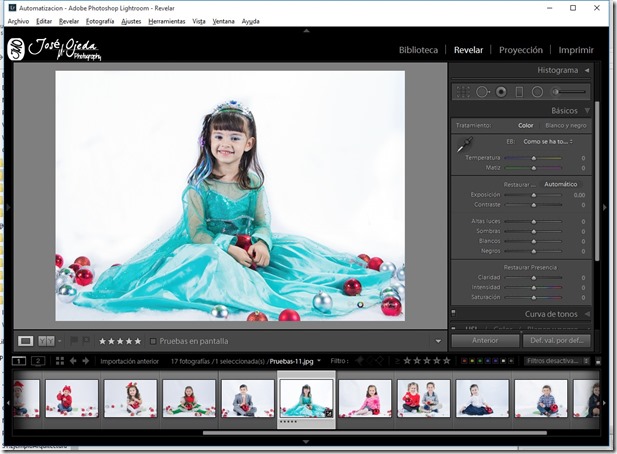Open the Herramientas menu
617x454 pixels.
click(x=167, y=21)
